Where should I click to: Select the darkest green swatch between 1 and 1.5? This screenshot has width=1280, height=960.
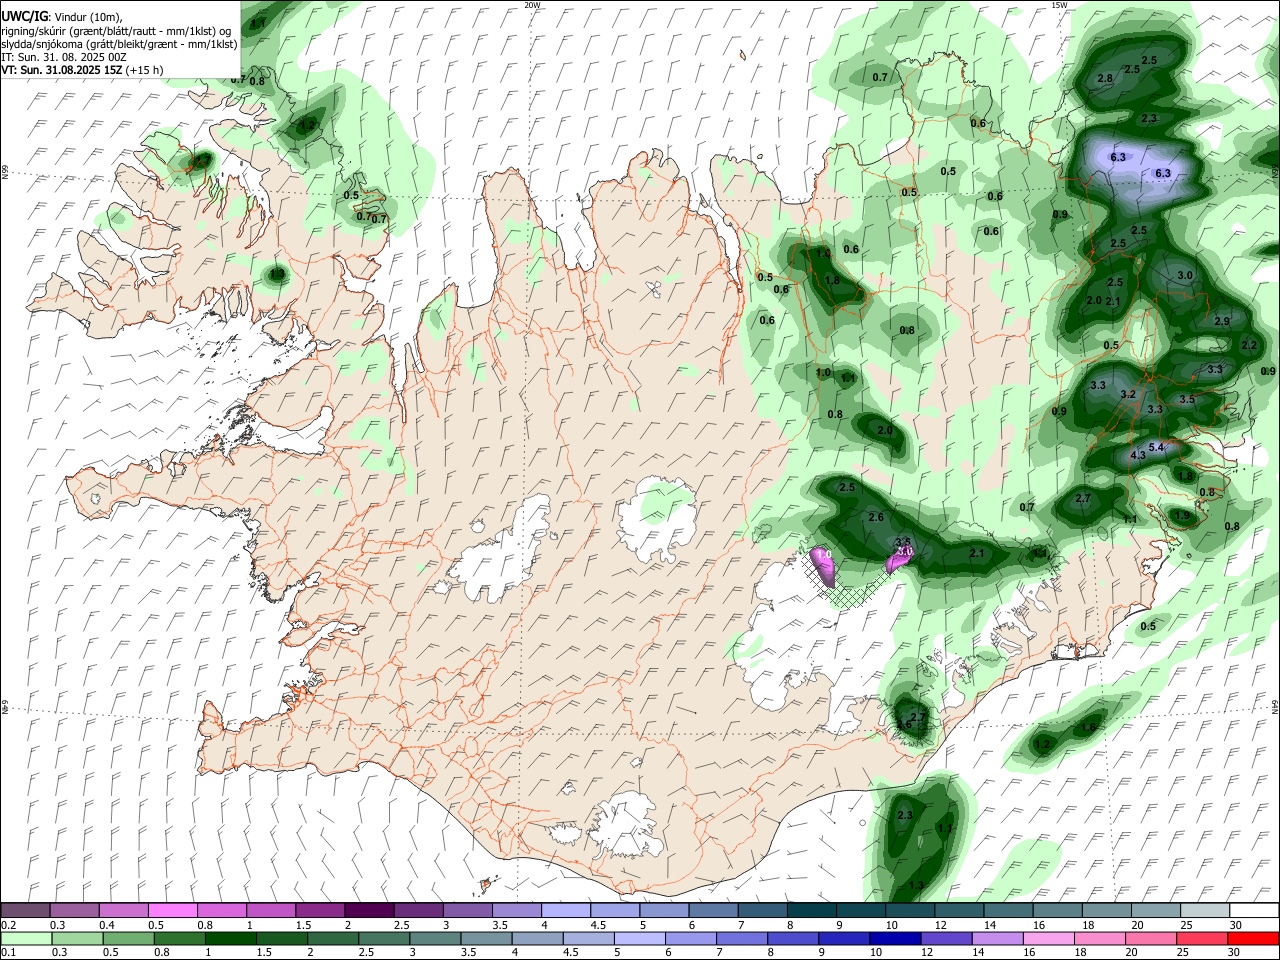(x=229, y=938)
